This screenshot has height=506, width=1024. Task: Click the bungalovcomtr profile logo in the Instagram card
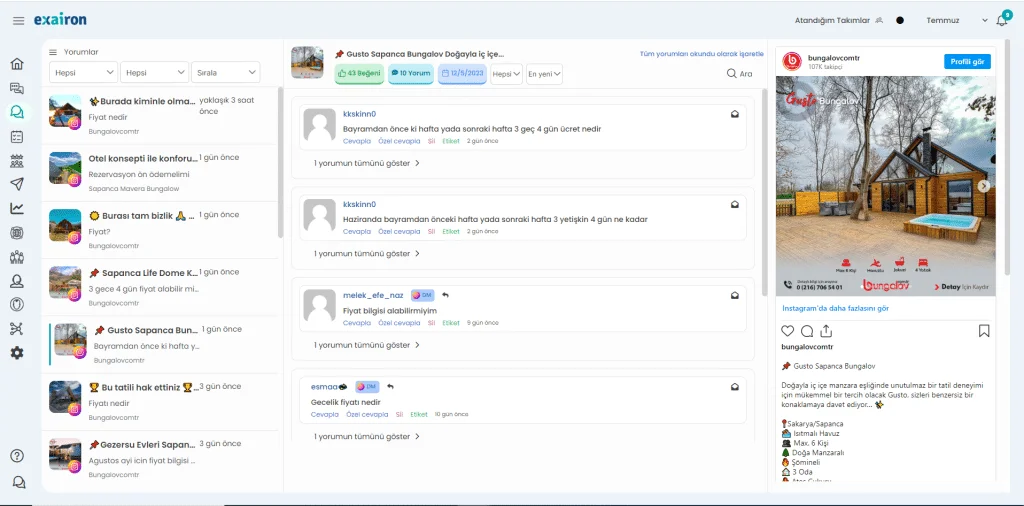click(x=792, y=61)
